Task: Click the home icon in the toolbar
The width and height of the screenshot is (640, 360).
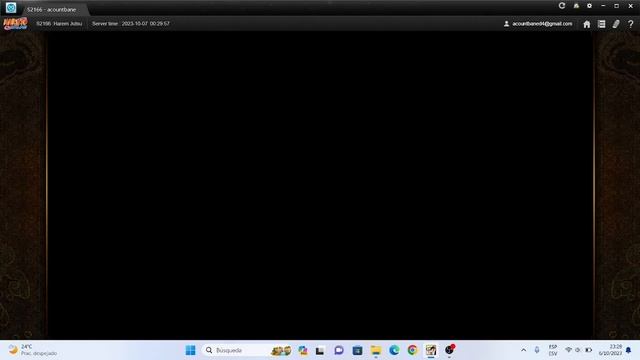Action: coord(587,24)
